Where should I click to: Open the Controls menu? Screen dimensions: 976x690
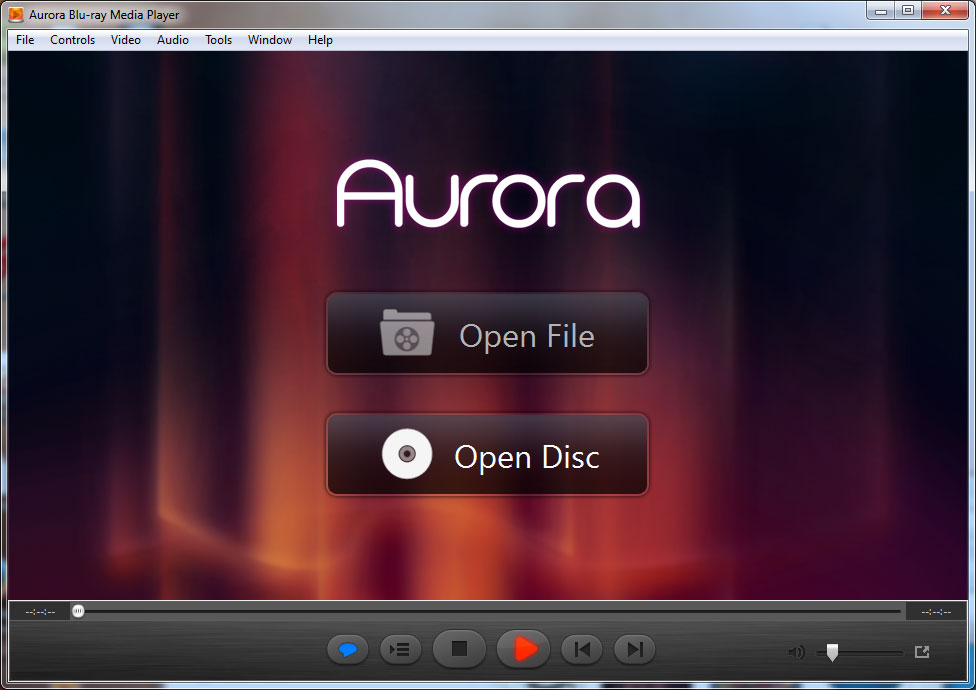(x=72, y=40)
